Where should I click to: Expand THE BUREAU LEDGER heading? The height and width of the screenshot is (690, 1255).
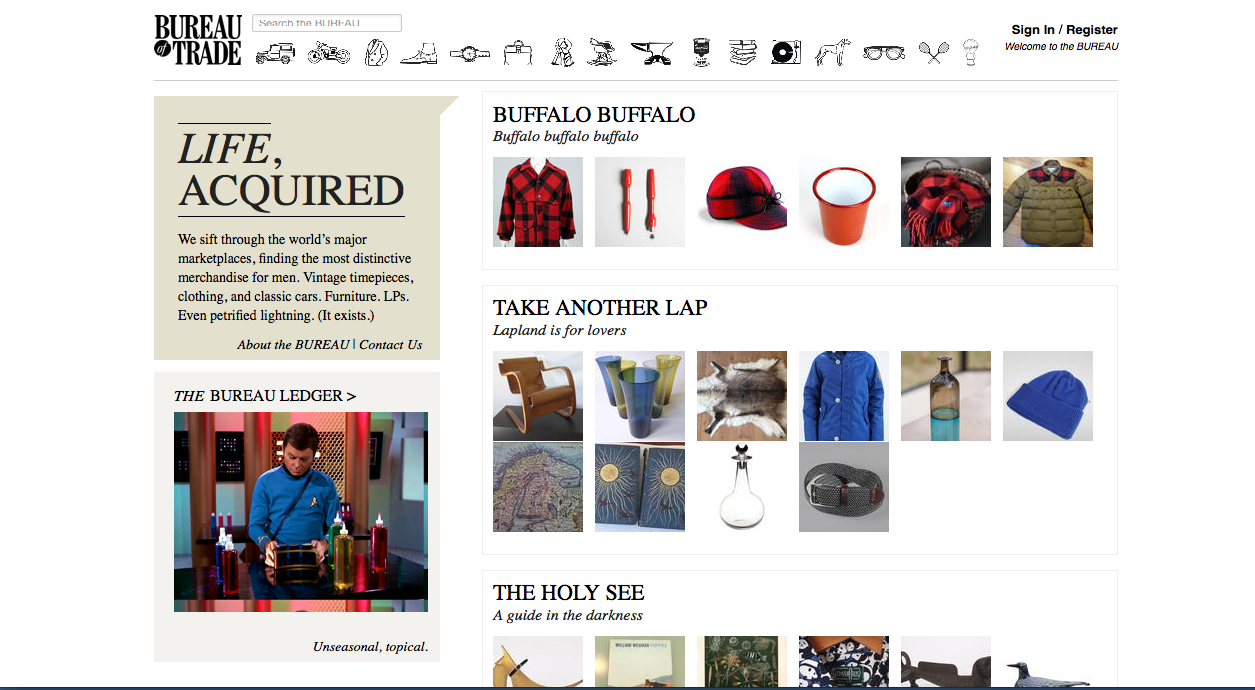coord(265,396)
